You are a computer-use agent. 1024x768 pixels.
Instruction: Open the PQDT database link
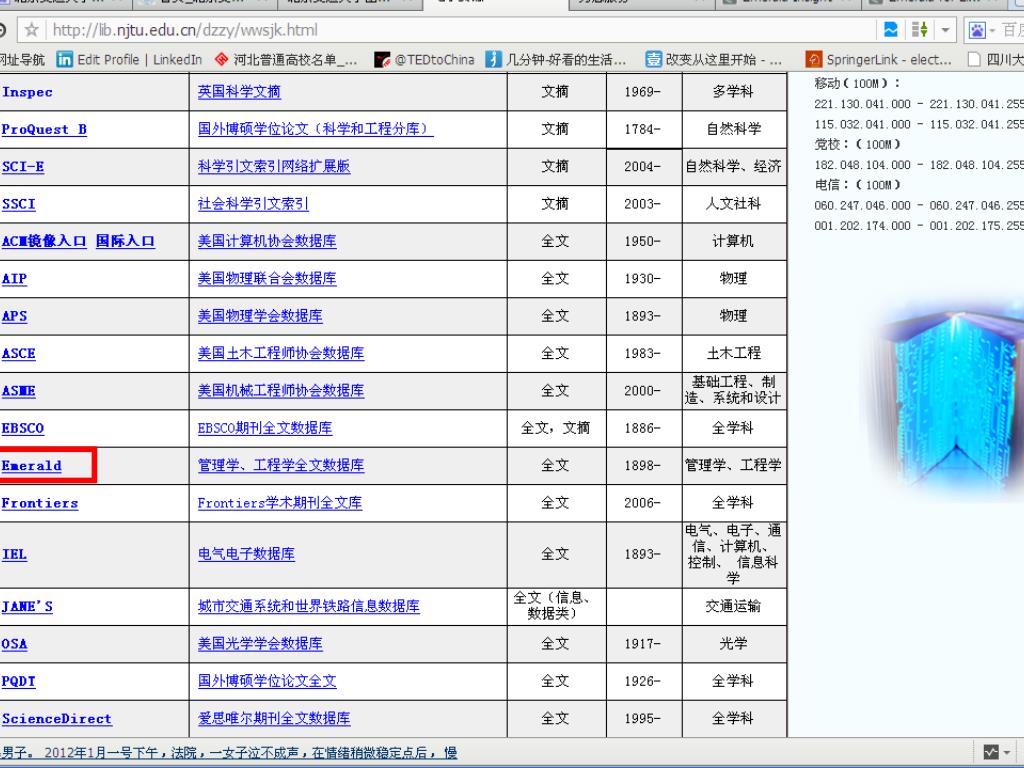click(18, 681)
